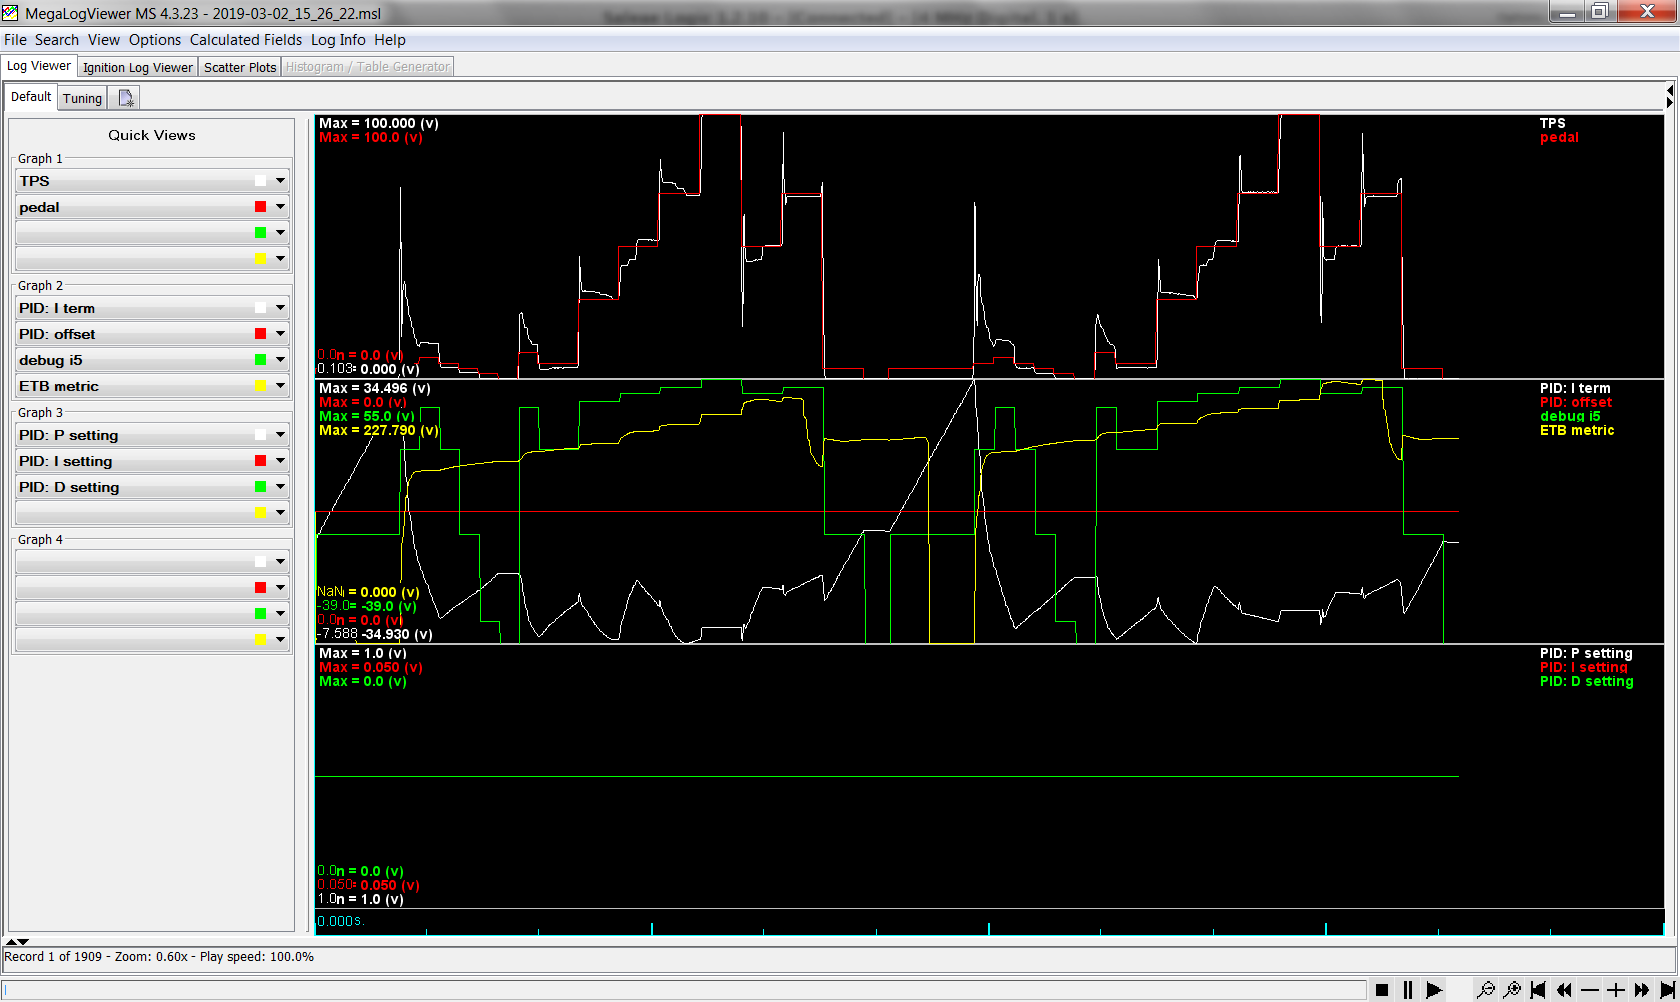1680x1002 pixels.
Task: Click Graph 1 green color swatch
Action: [260, 233]
